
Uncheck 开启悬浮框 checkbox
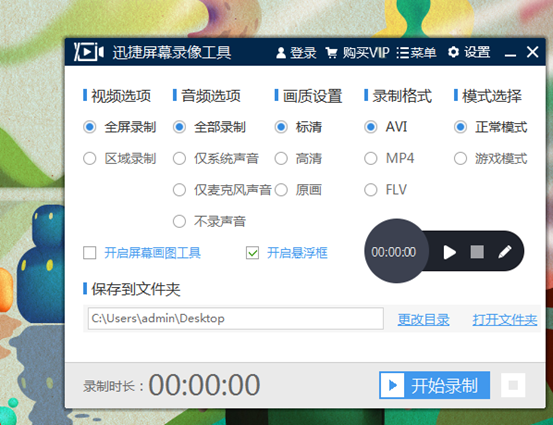(x=253, y=253)
